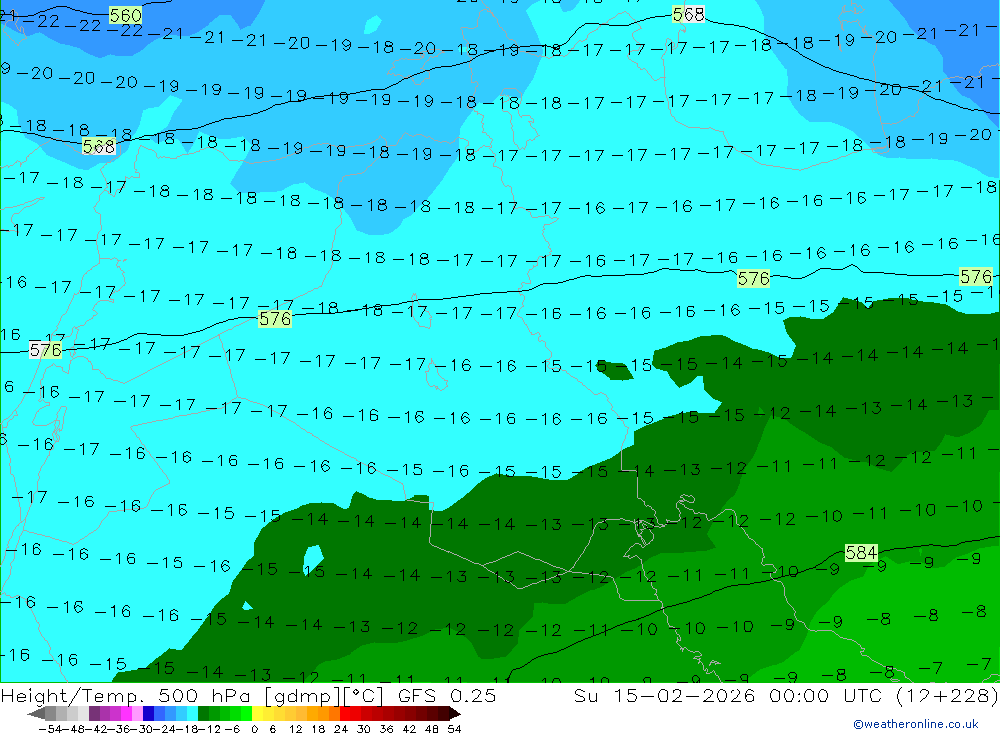Pick the bright red legend swatch
The image size is (1000, 733).
pyautogui.click(x=345, y=713)
